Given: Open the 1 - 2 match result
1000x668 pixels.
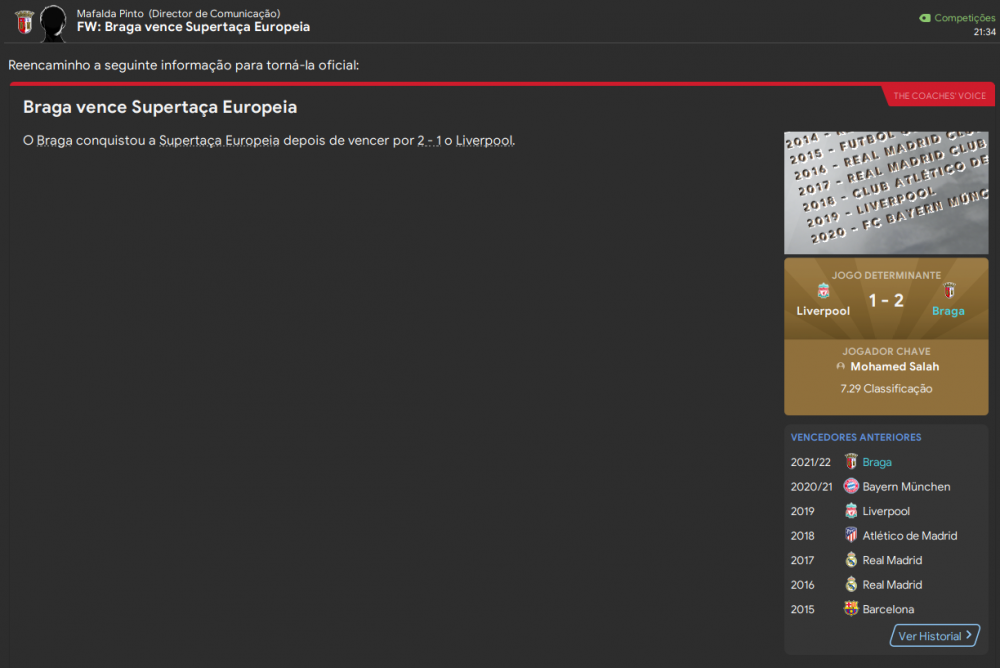Looking at the screenshot, I should (886, 301).
